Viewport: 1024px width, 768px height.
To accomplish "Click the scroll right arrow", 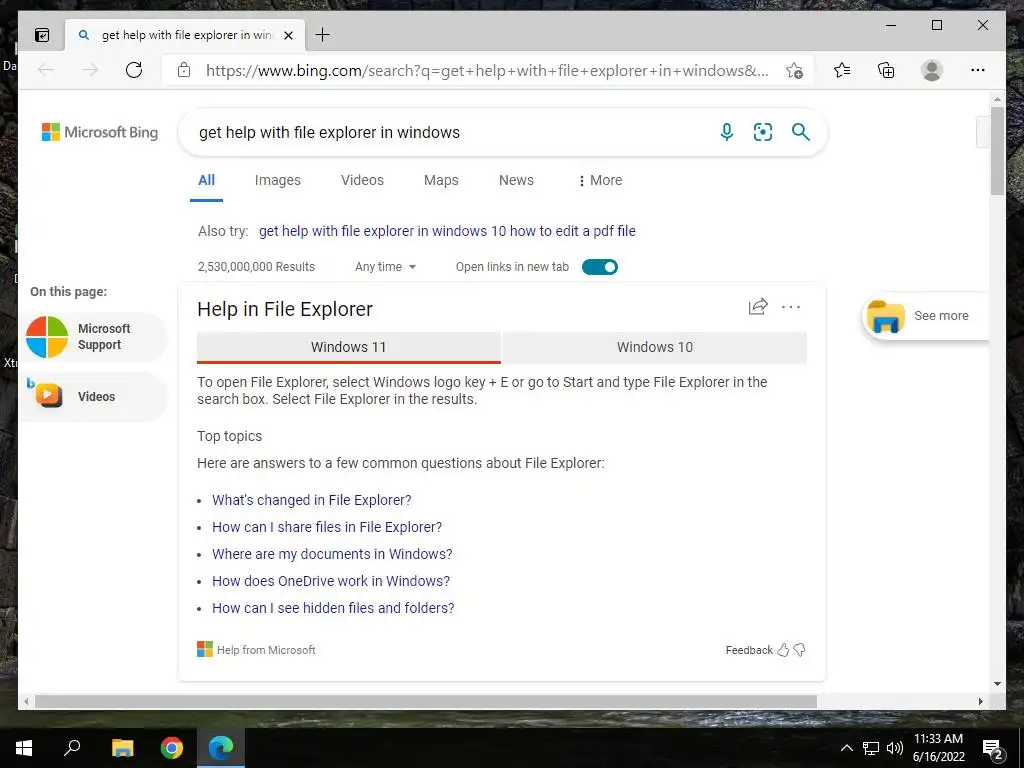I will [980, 701].
